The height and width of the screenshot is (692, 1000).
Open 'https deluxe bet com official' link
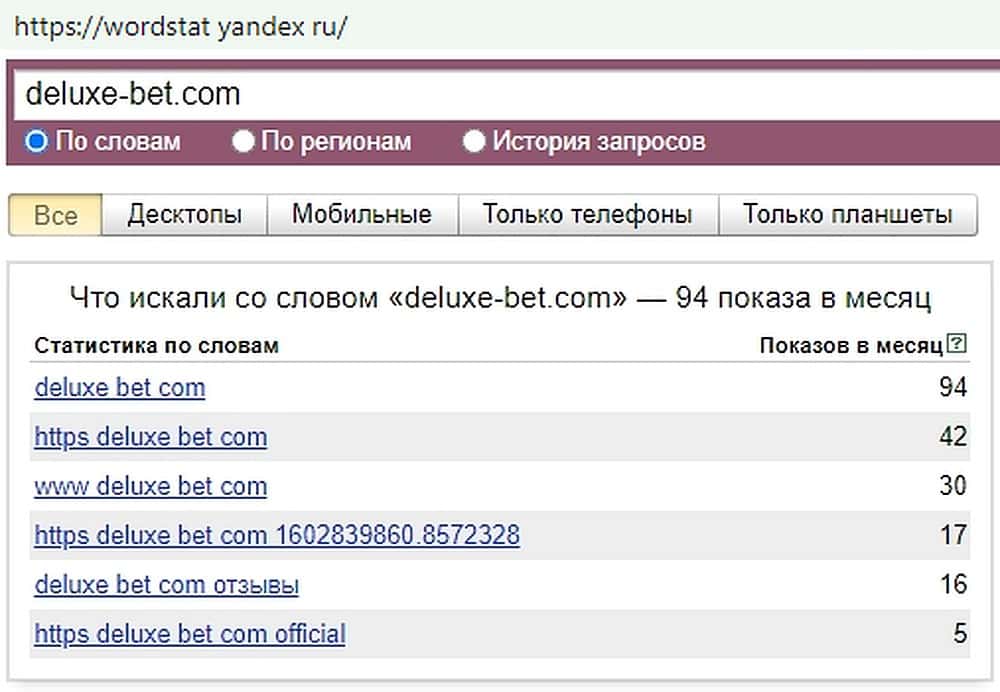[x=190, y=634]
